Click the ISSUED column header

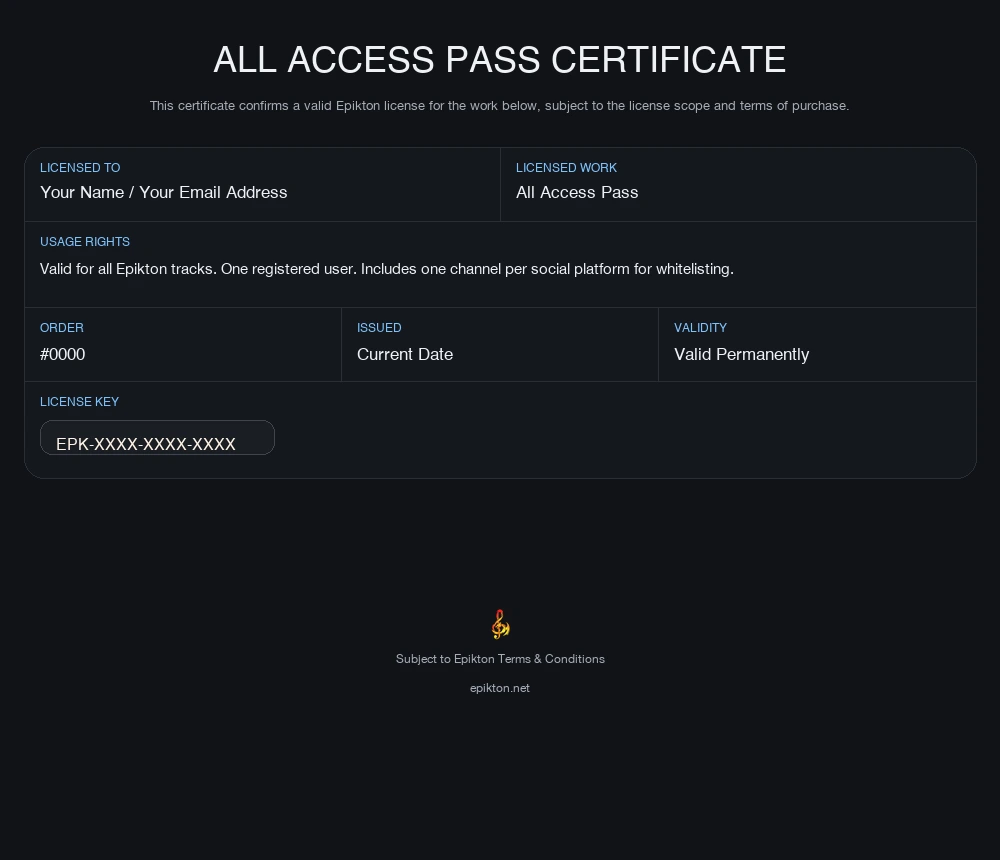coord(379,328)
